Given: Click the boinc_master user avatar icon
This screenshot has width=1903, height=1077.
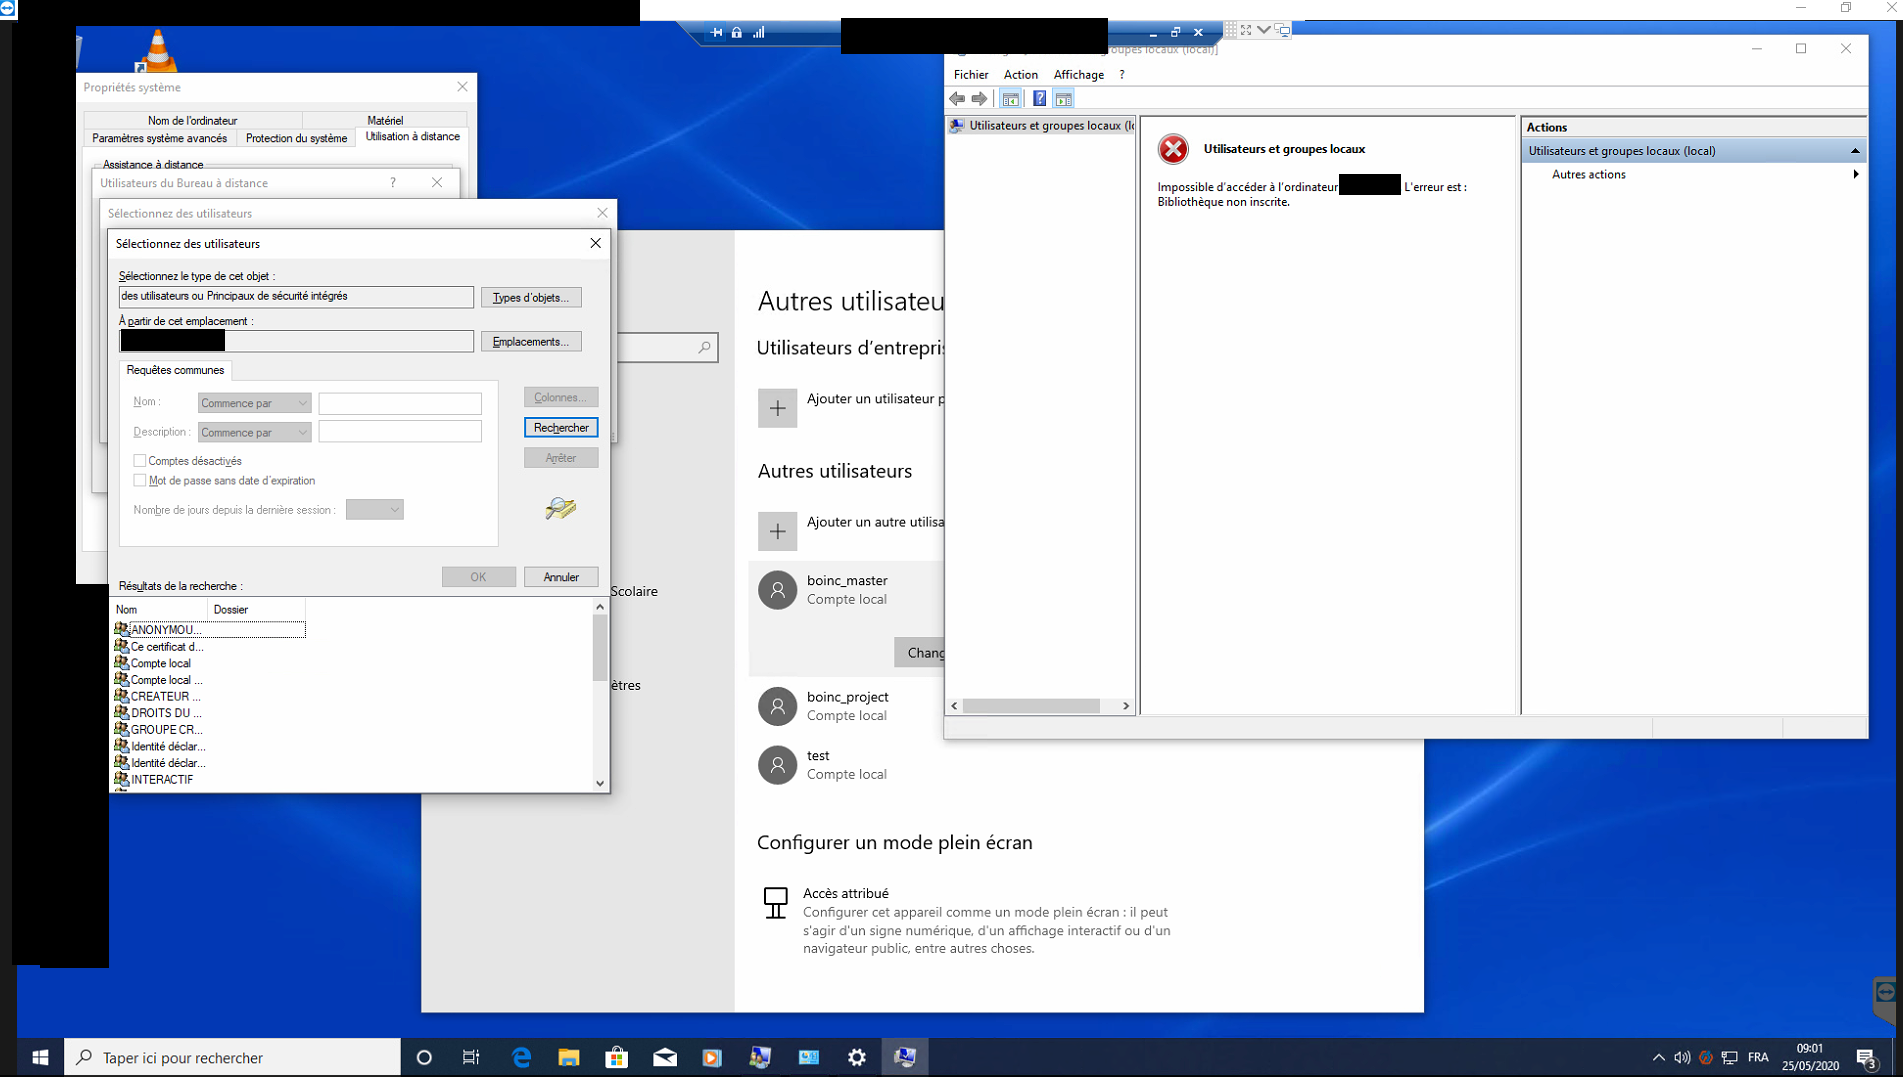Looking at the screenshot, I should pos(777,590).
